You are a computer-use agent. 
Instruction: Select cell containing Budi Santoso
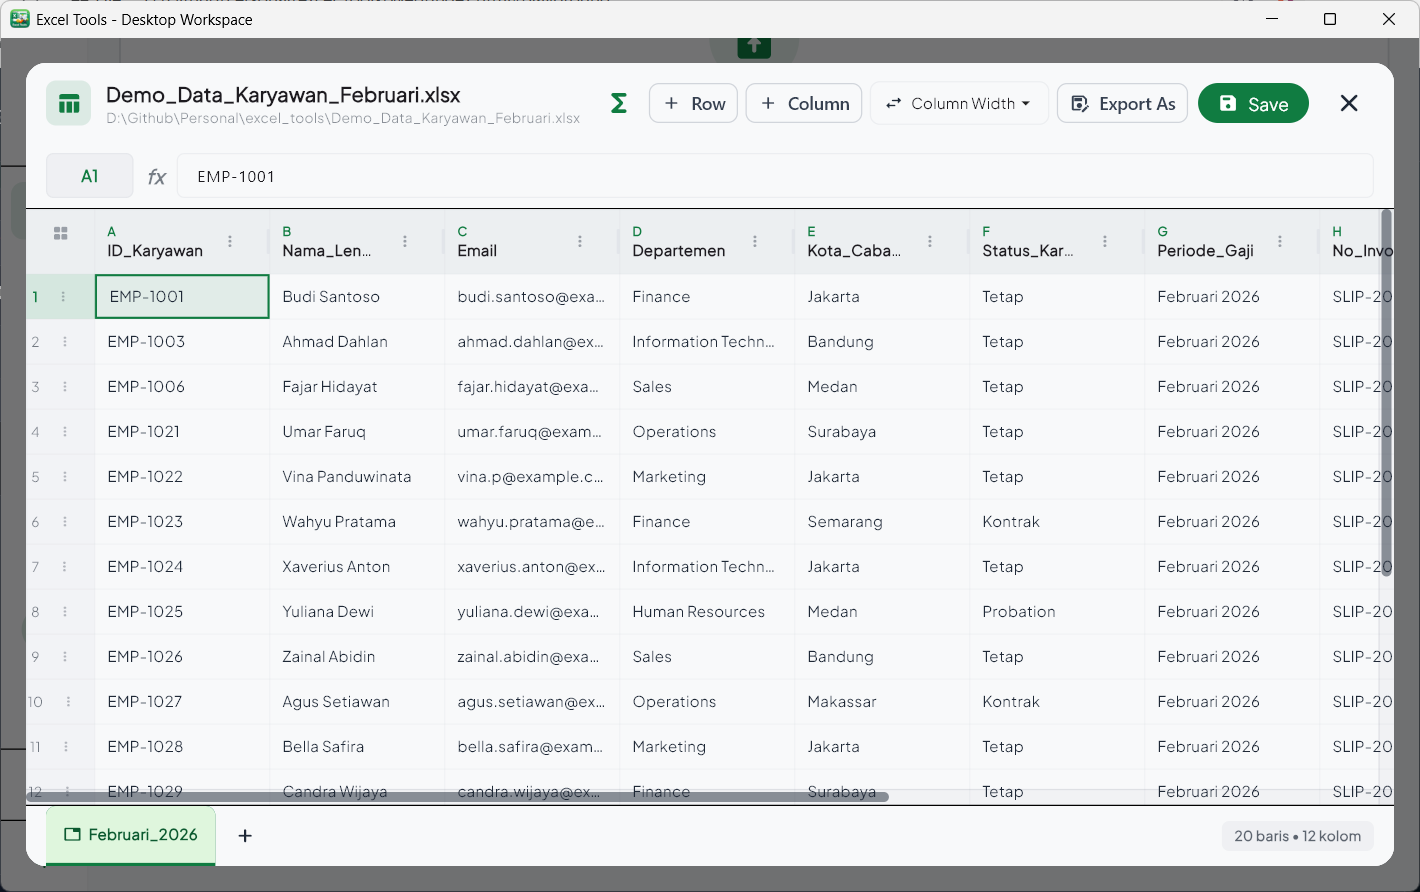point(357,297)
